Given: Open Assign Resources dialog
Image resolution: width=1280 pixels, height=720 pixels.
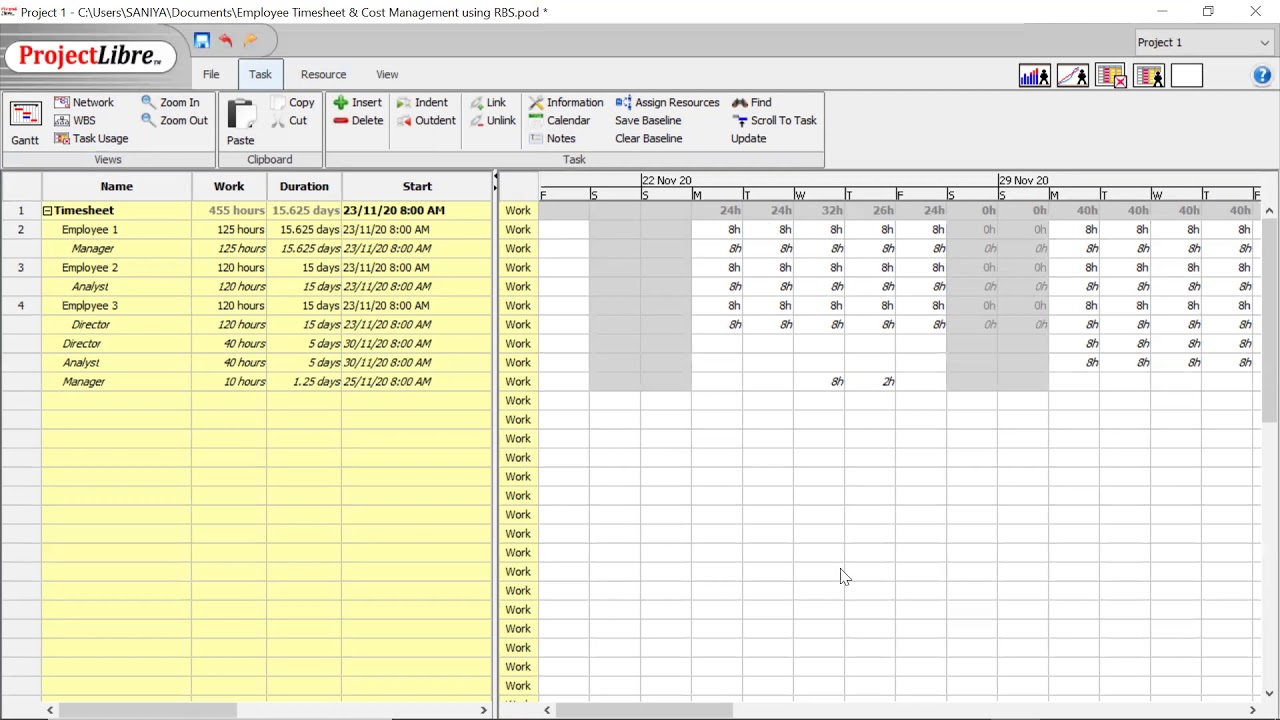Looking at the screenshot, I should point(667,102).
